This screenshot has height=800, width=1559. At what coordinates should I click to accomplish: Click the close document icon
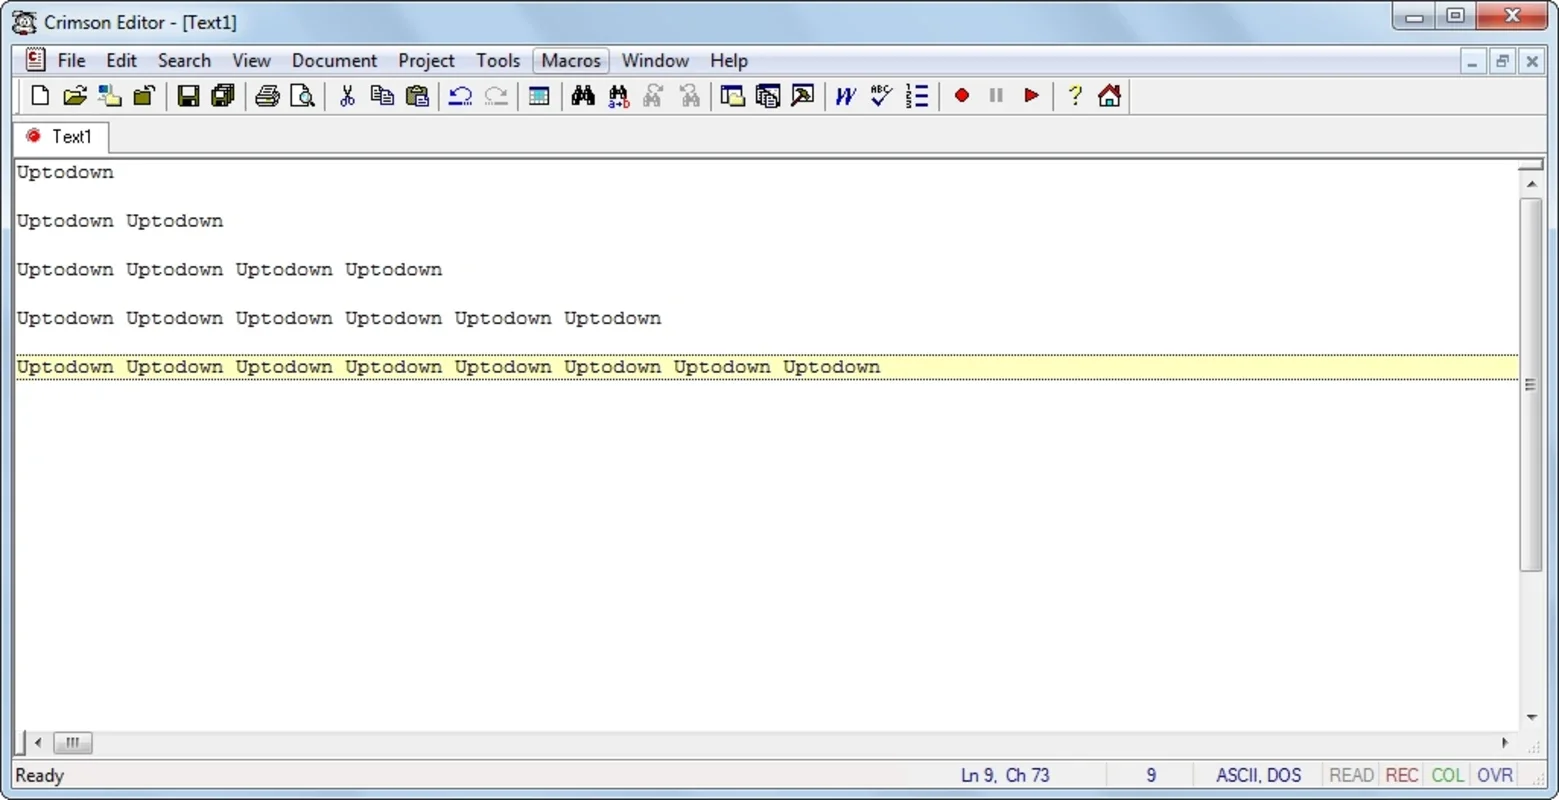pos(144,96)
